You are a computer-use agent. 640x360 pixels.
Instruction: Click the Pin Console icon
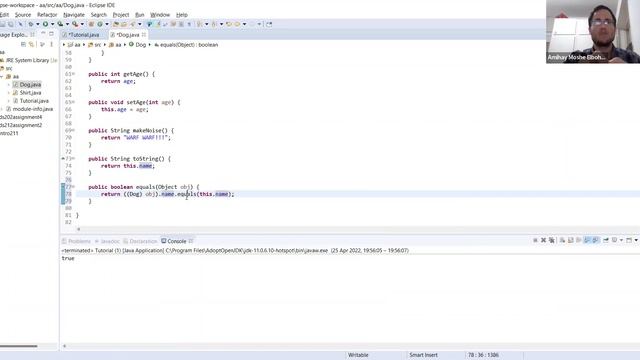pos(606,240)
